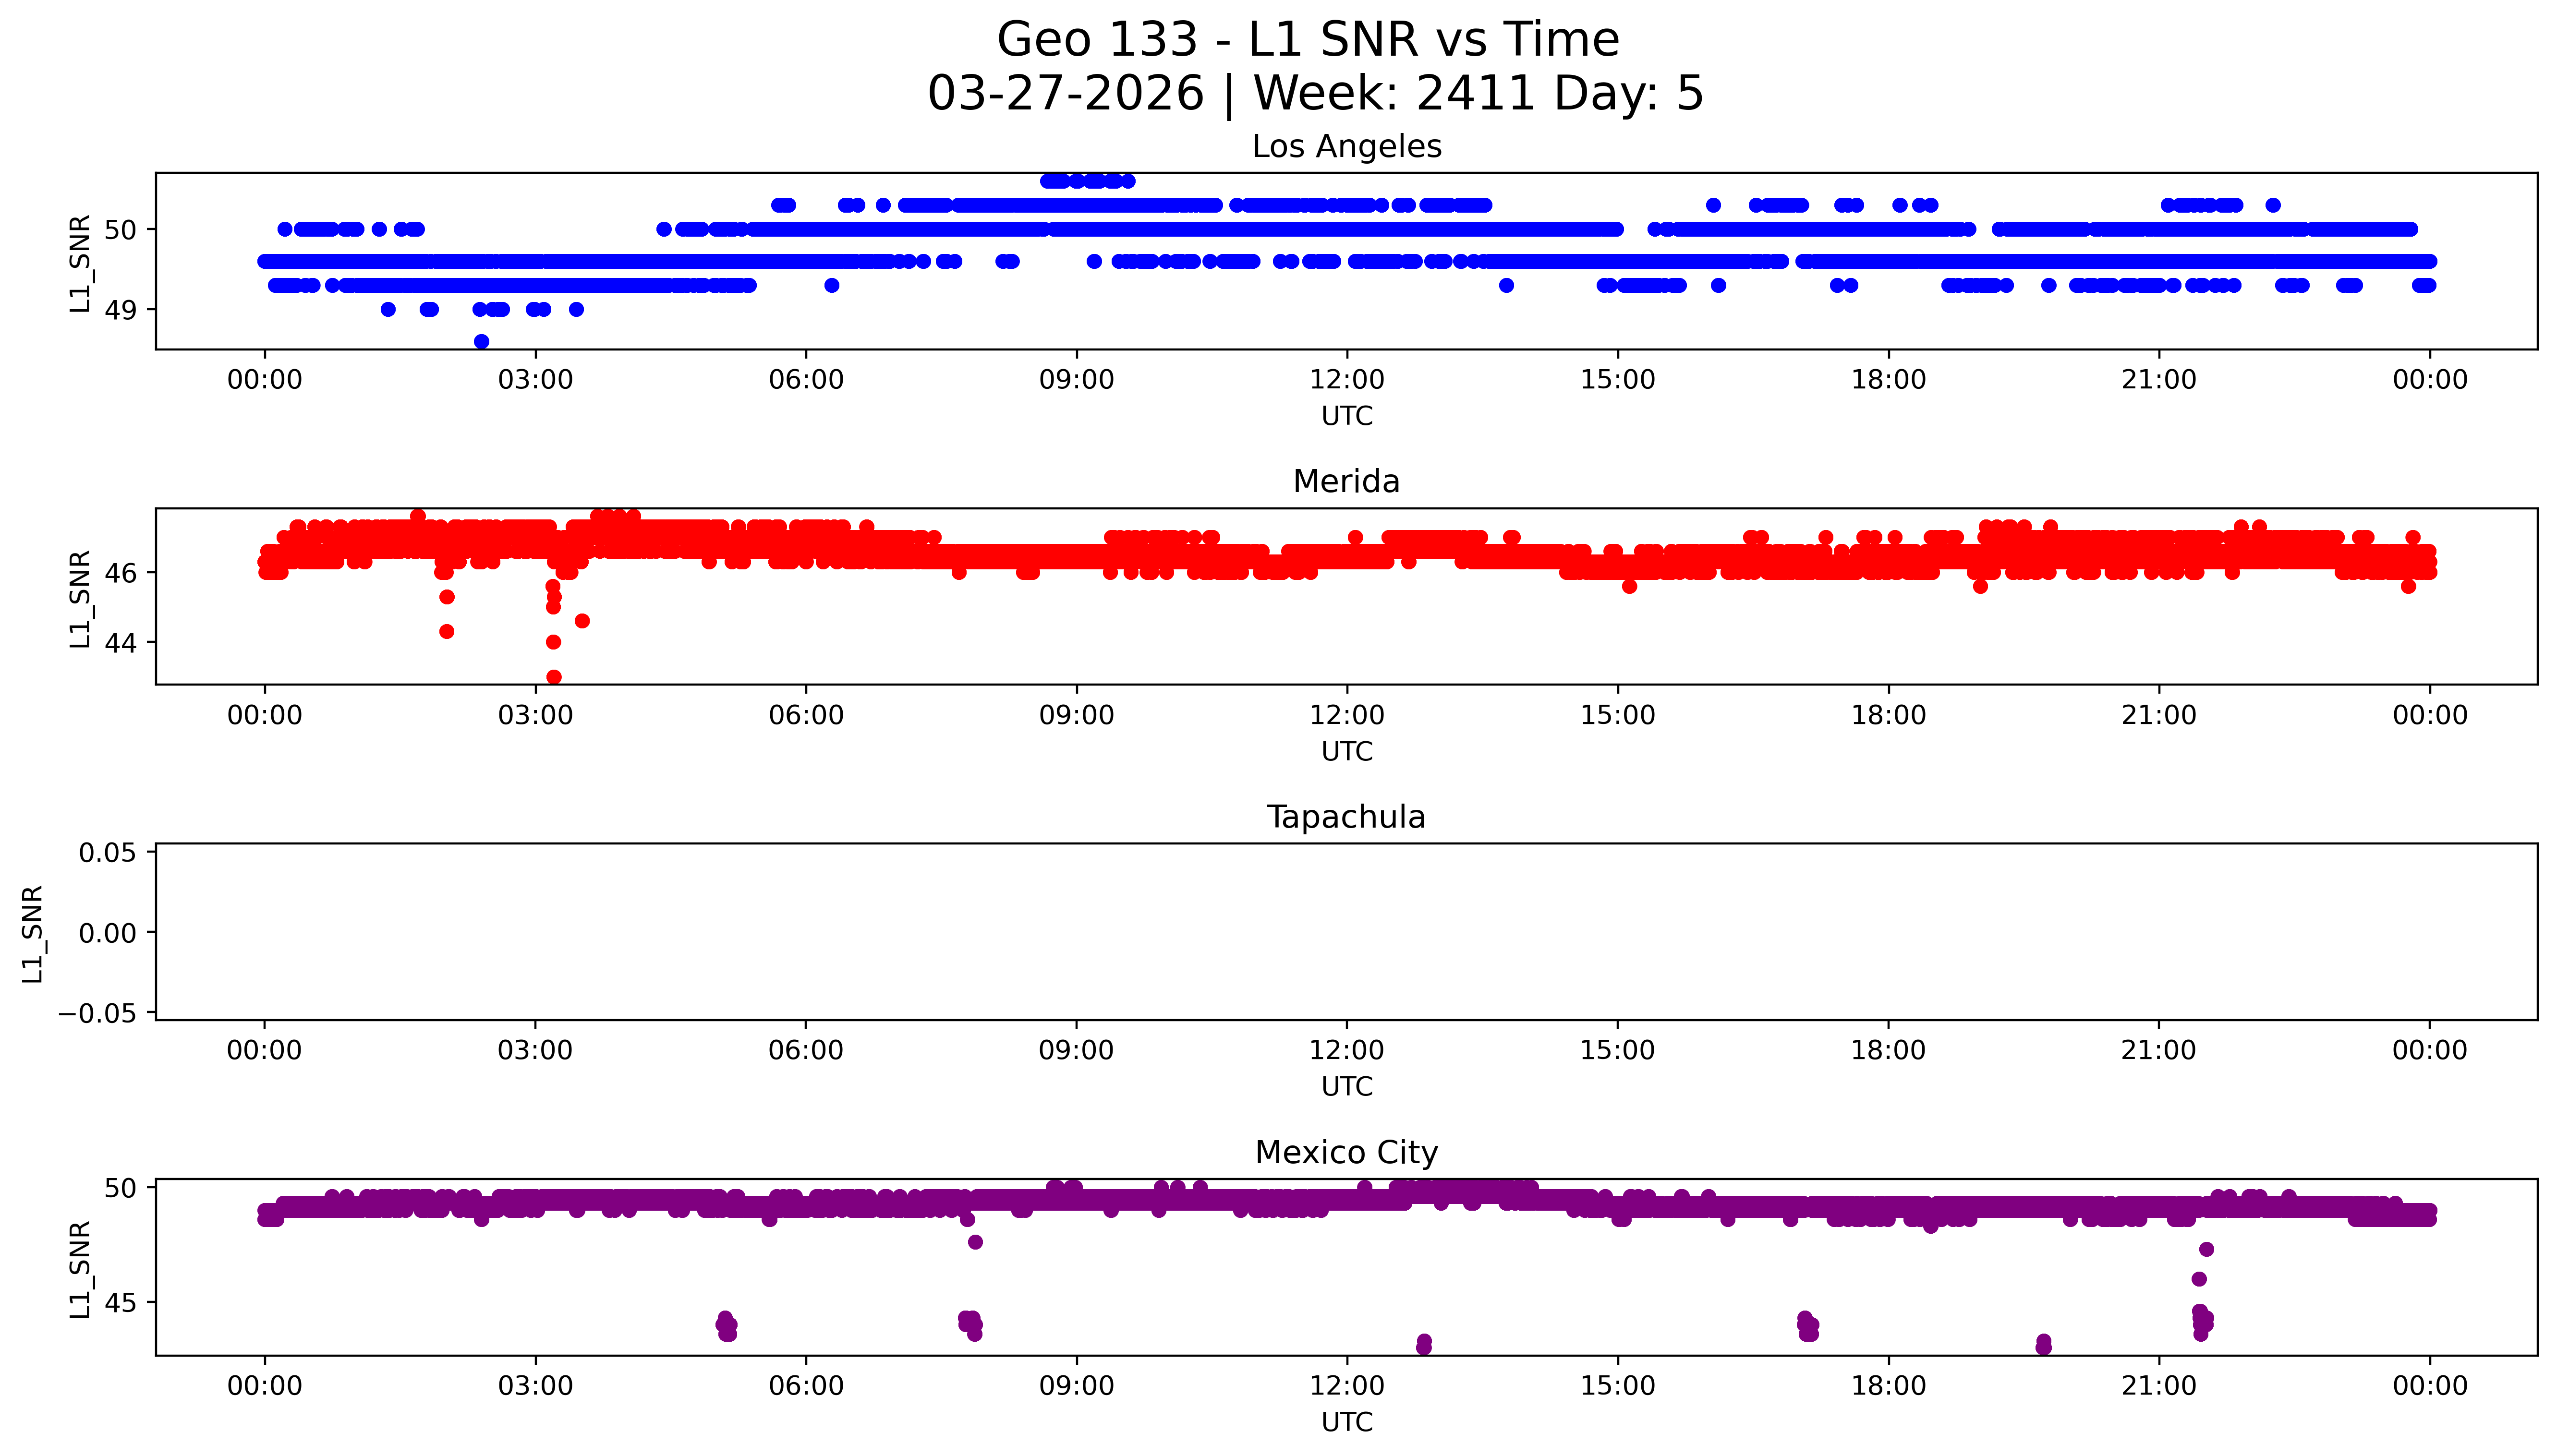Click the 21:00 tick label under the Mexico City plot
The image size is (2557, 1456).
tap(2158, 1386)
